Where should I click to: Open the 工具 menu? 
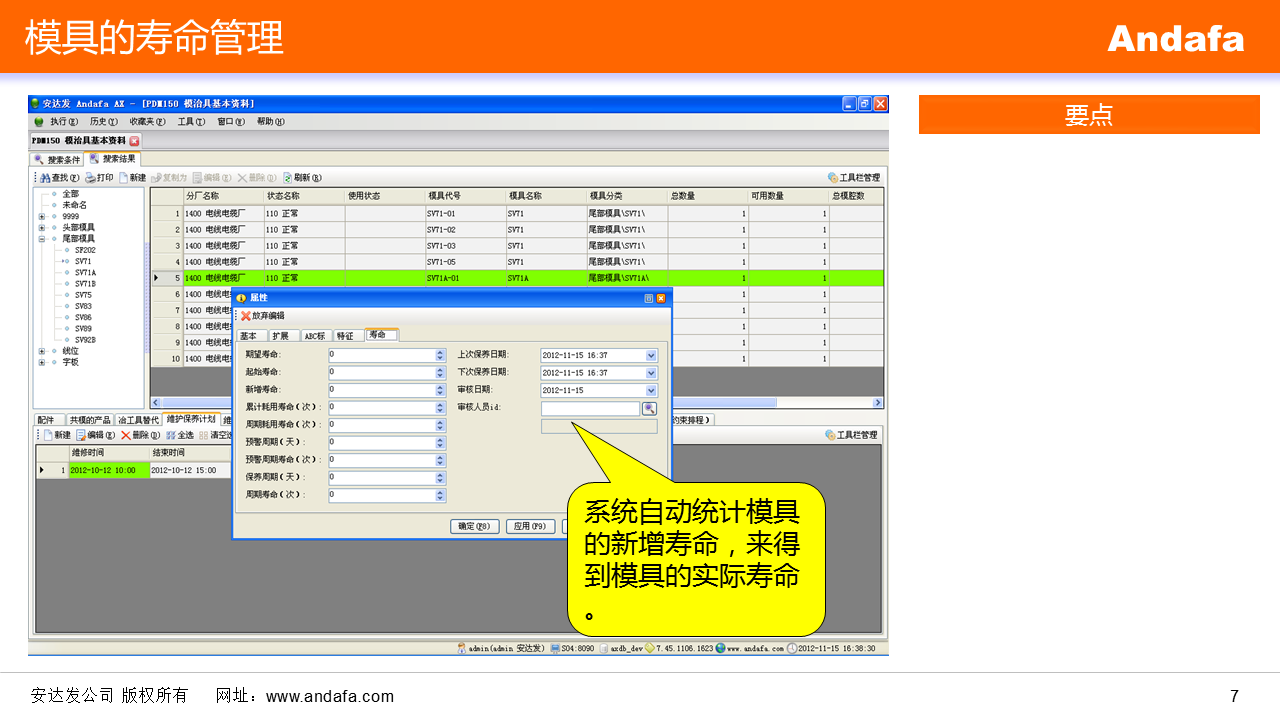190,122
